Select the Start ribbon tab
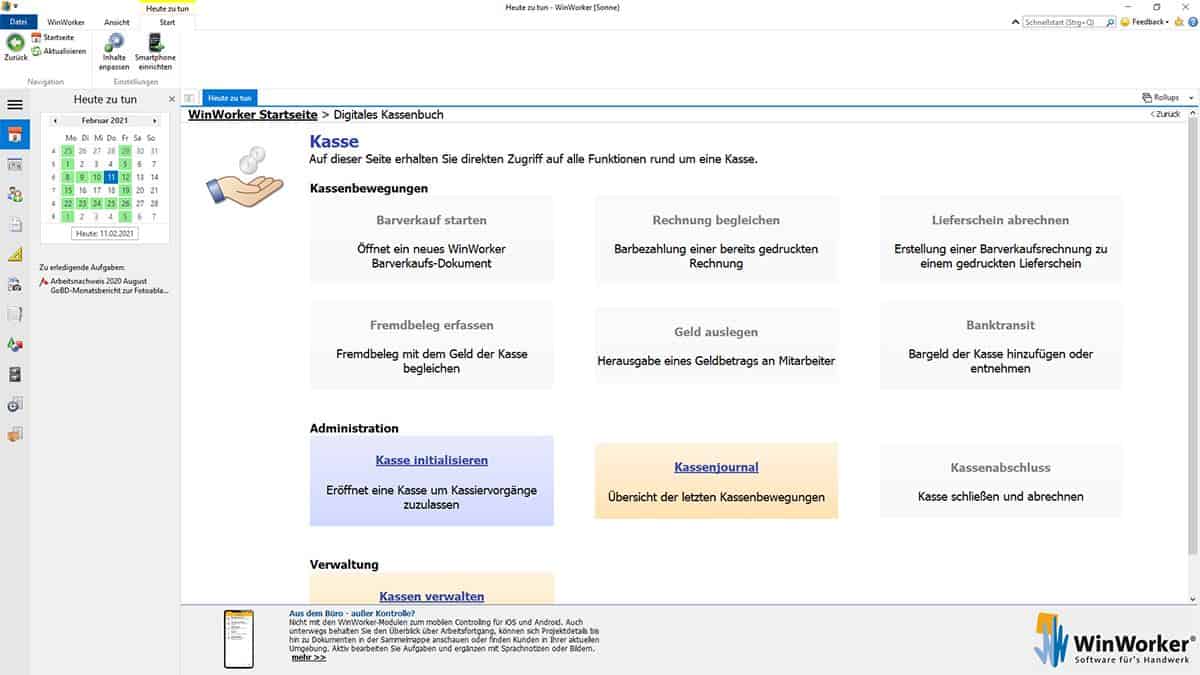 click(x=167, y=22)
